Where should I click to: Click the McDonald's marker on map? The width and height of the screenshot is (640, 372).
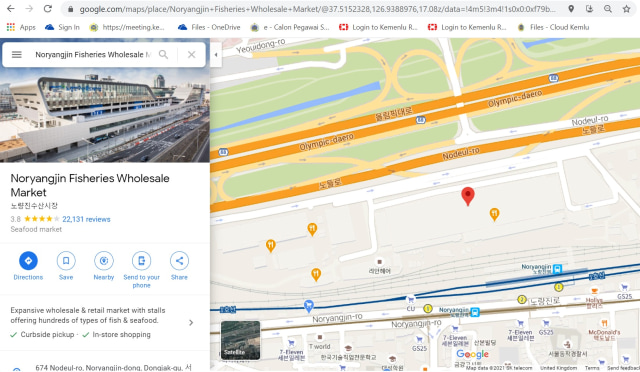coord(604,323)
